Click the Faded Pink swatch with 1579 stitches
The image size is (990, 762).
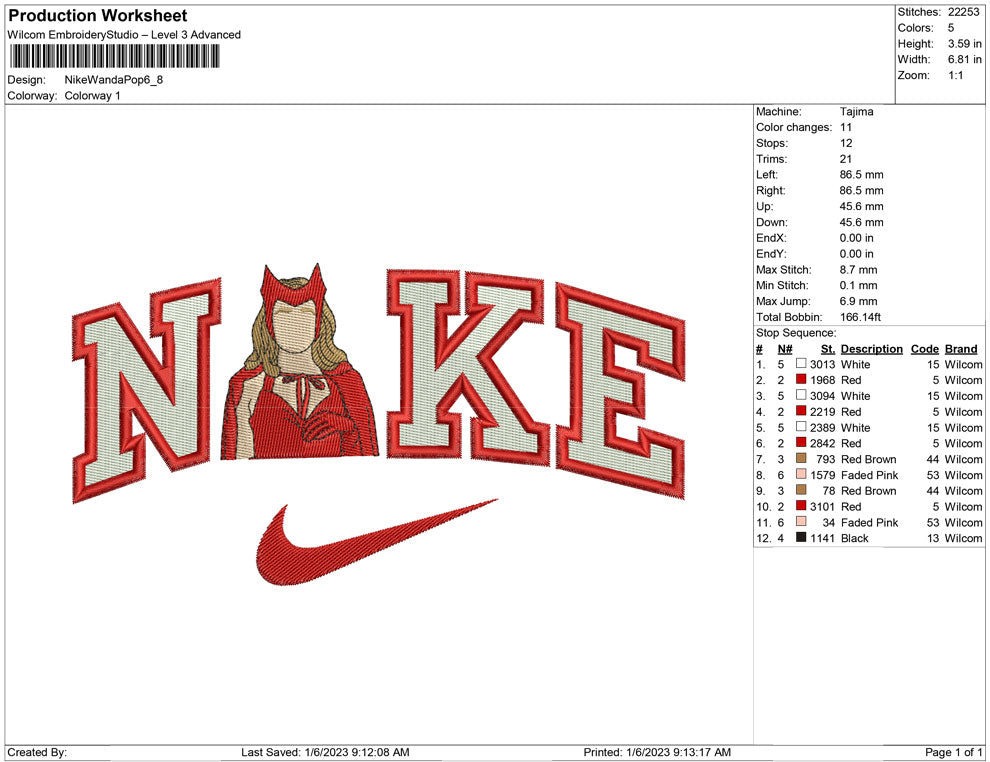(801, 474)
